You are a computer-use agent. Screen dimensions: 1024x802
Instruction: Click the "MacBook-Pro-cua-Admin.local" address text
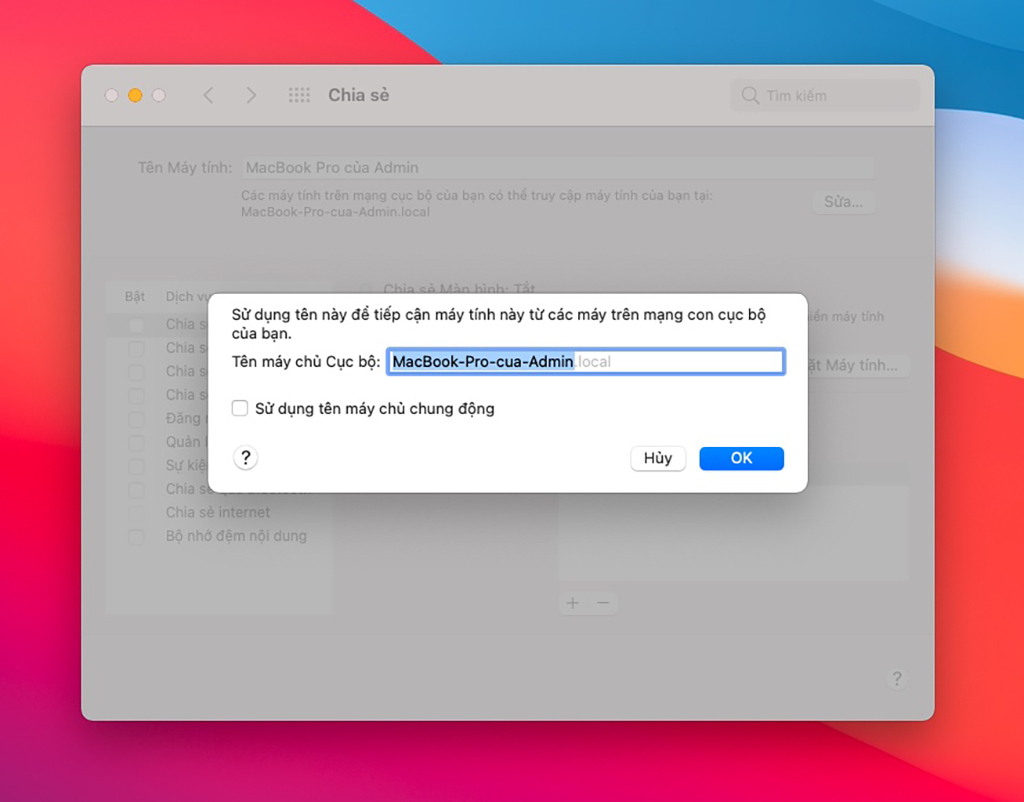pos(335,212)
